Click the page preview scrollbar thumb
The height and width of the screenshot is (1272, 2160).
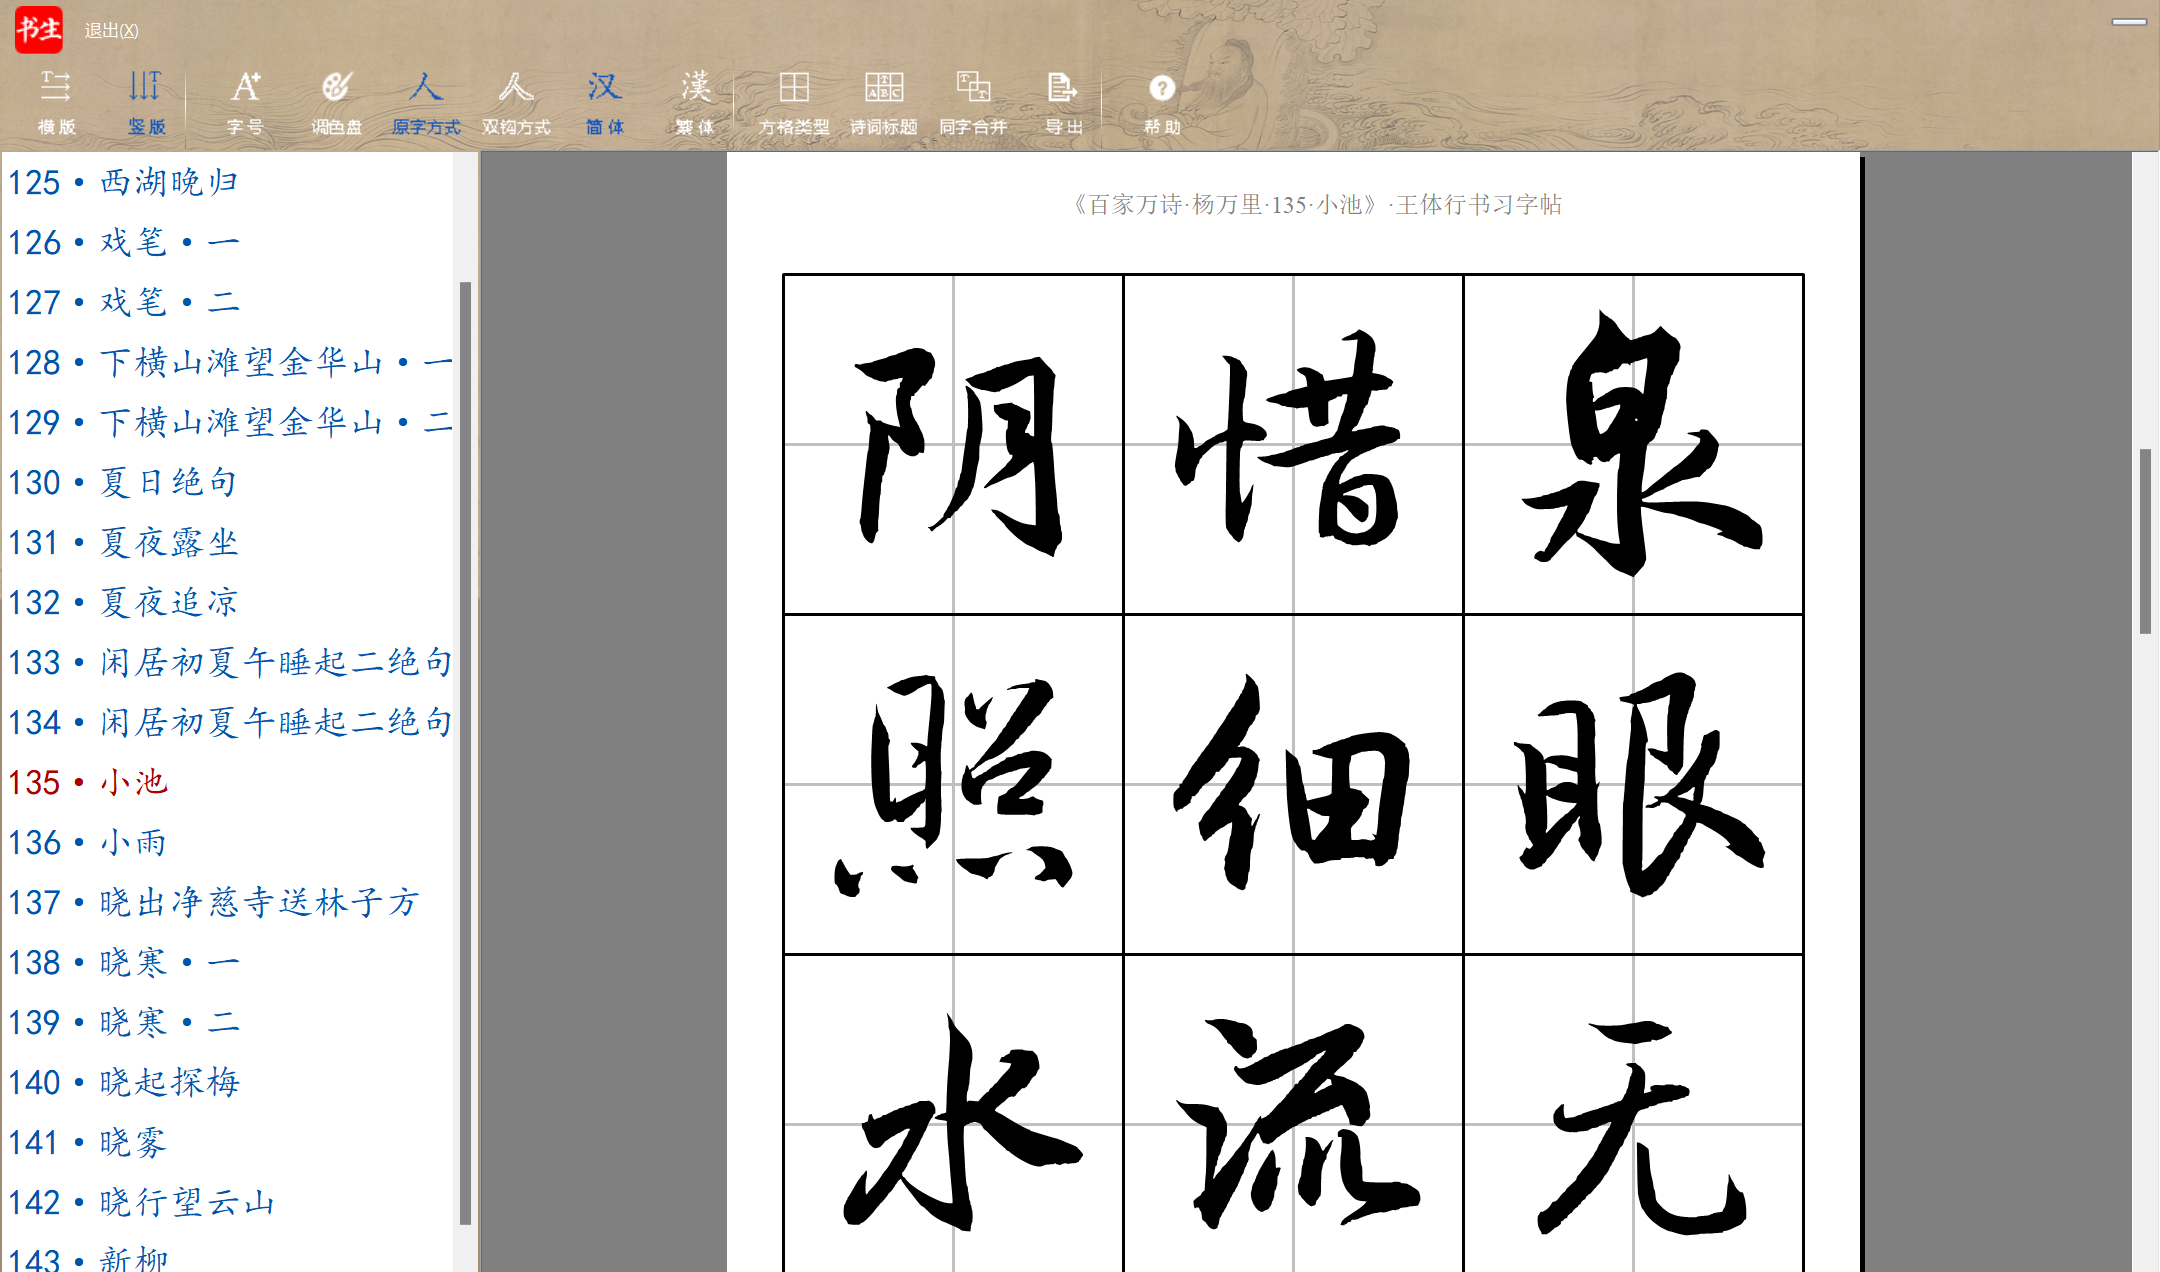pyautogui.click(x=2145, y=541)
